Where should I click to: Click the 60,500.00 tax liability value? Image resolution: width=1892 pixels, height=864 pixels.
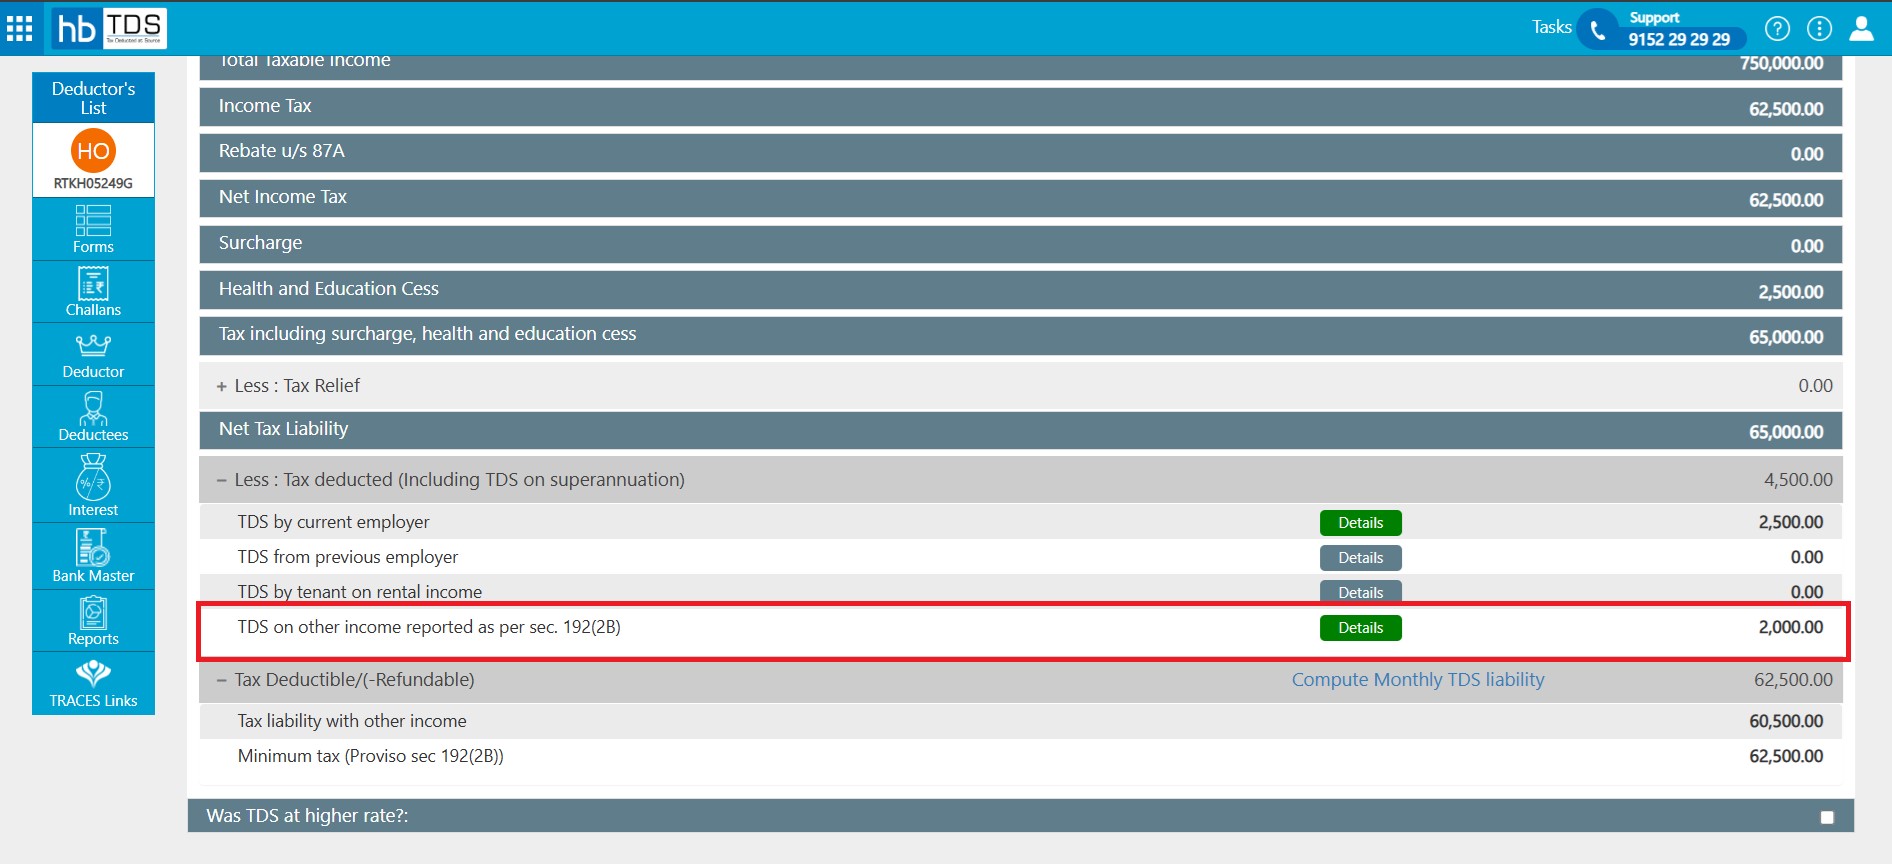1786,721
